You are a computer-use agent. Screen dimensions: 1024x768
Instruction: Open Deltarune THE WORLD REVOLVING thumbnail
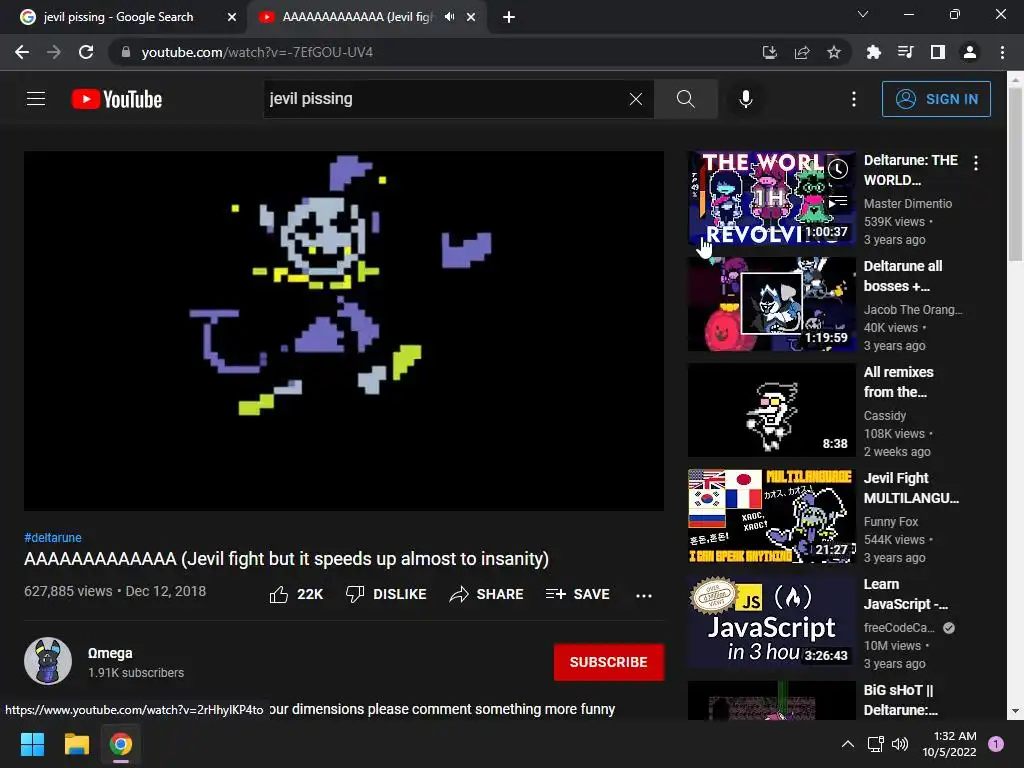(x=771, y=198)
